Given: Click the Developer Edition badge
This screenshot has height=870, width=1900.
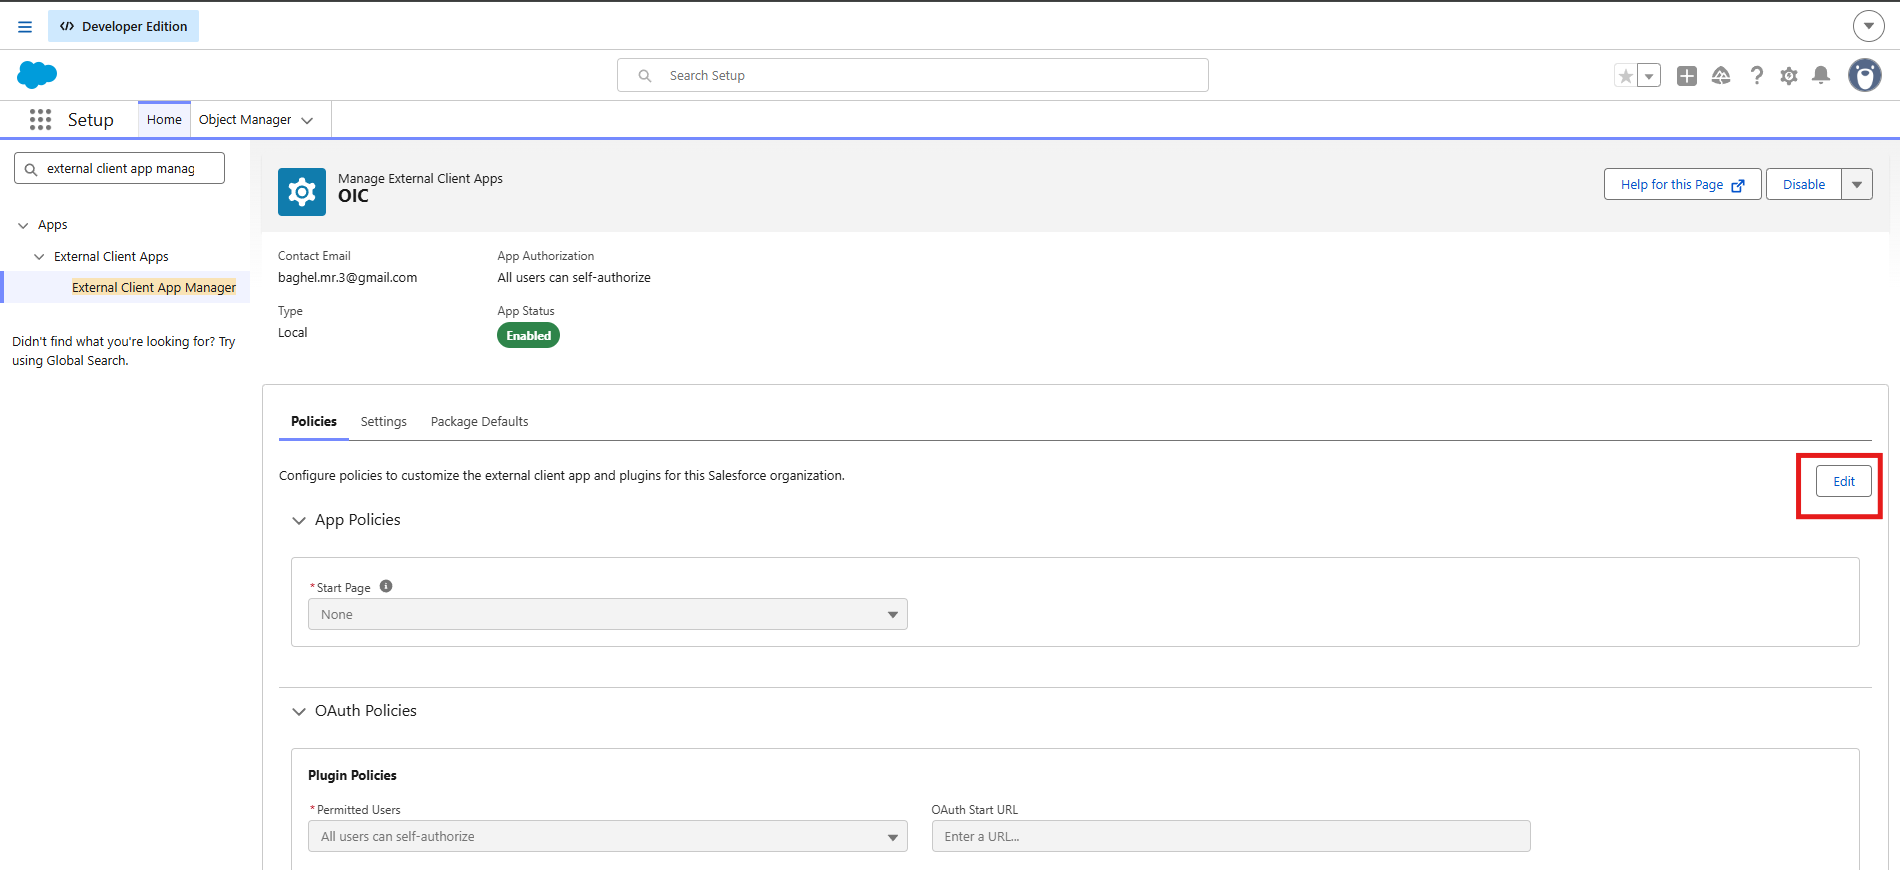Looking at the screenshot, I should tap(124, 26).
